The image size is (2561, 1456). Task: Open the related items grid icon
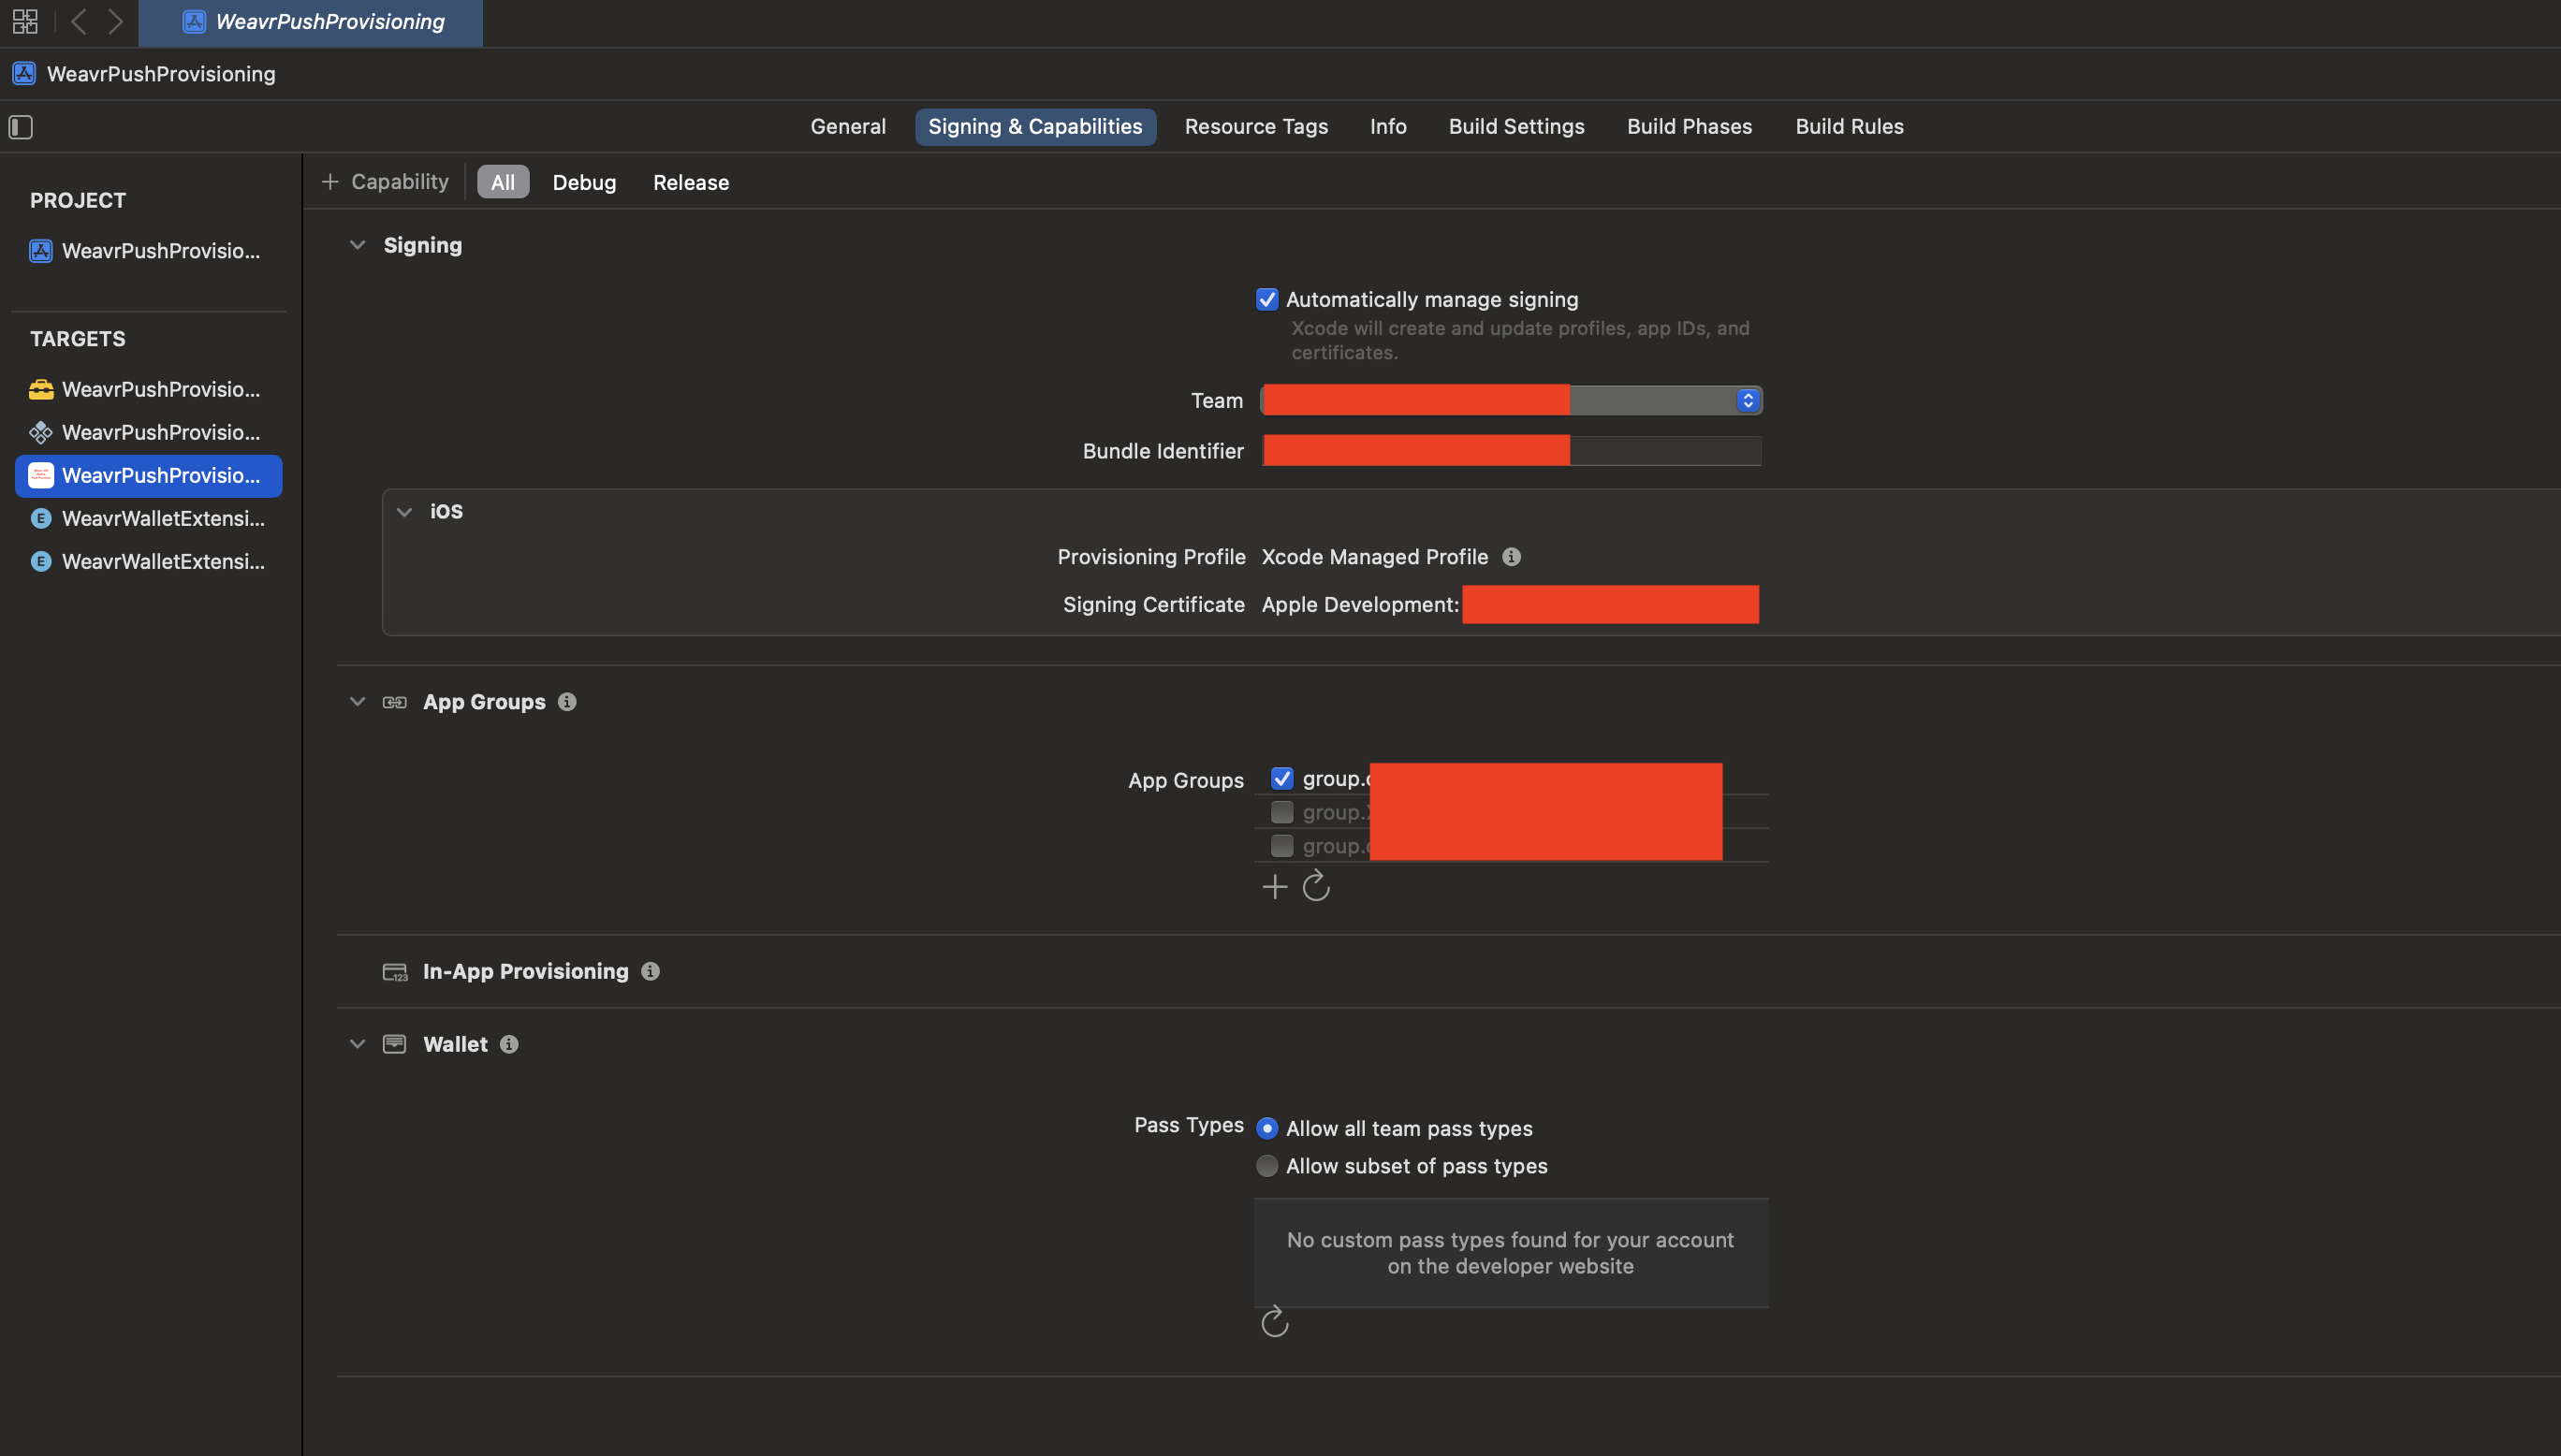(25, 21)
